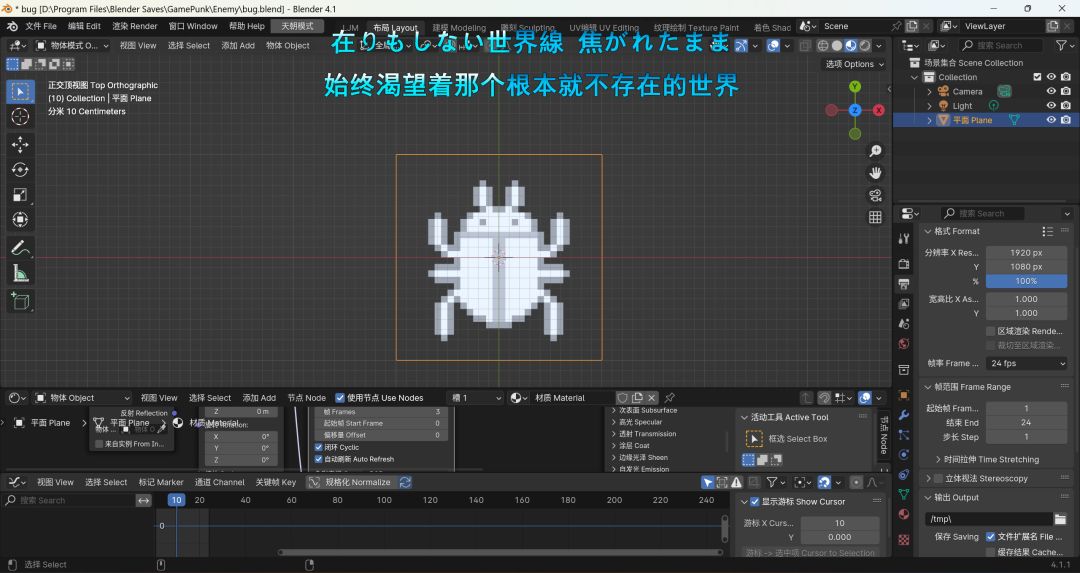Select the Scale tool
The width and height of the screenshot is (1080, 573).
point(20,195)
